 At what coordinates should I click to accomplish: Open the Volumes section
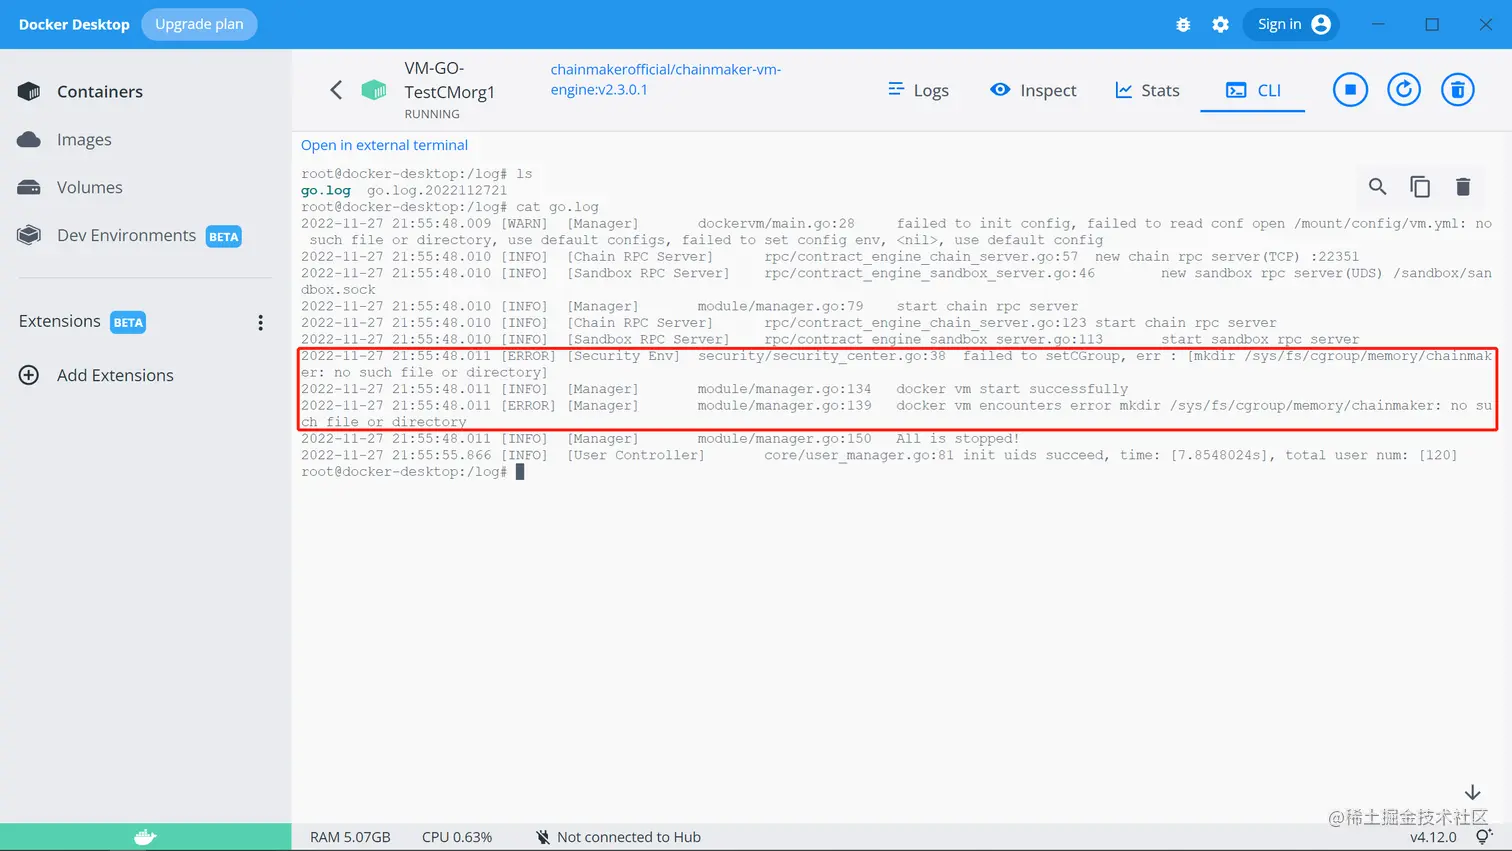pyautogui.click(x=90, y=187)
